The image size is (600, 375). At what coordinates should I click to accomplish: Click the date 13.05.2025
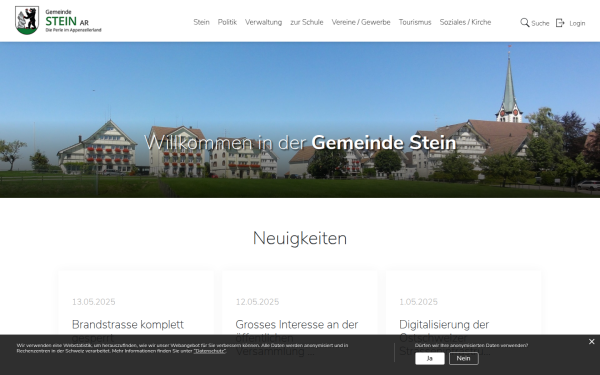click(x=94, y=302)
